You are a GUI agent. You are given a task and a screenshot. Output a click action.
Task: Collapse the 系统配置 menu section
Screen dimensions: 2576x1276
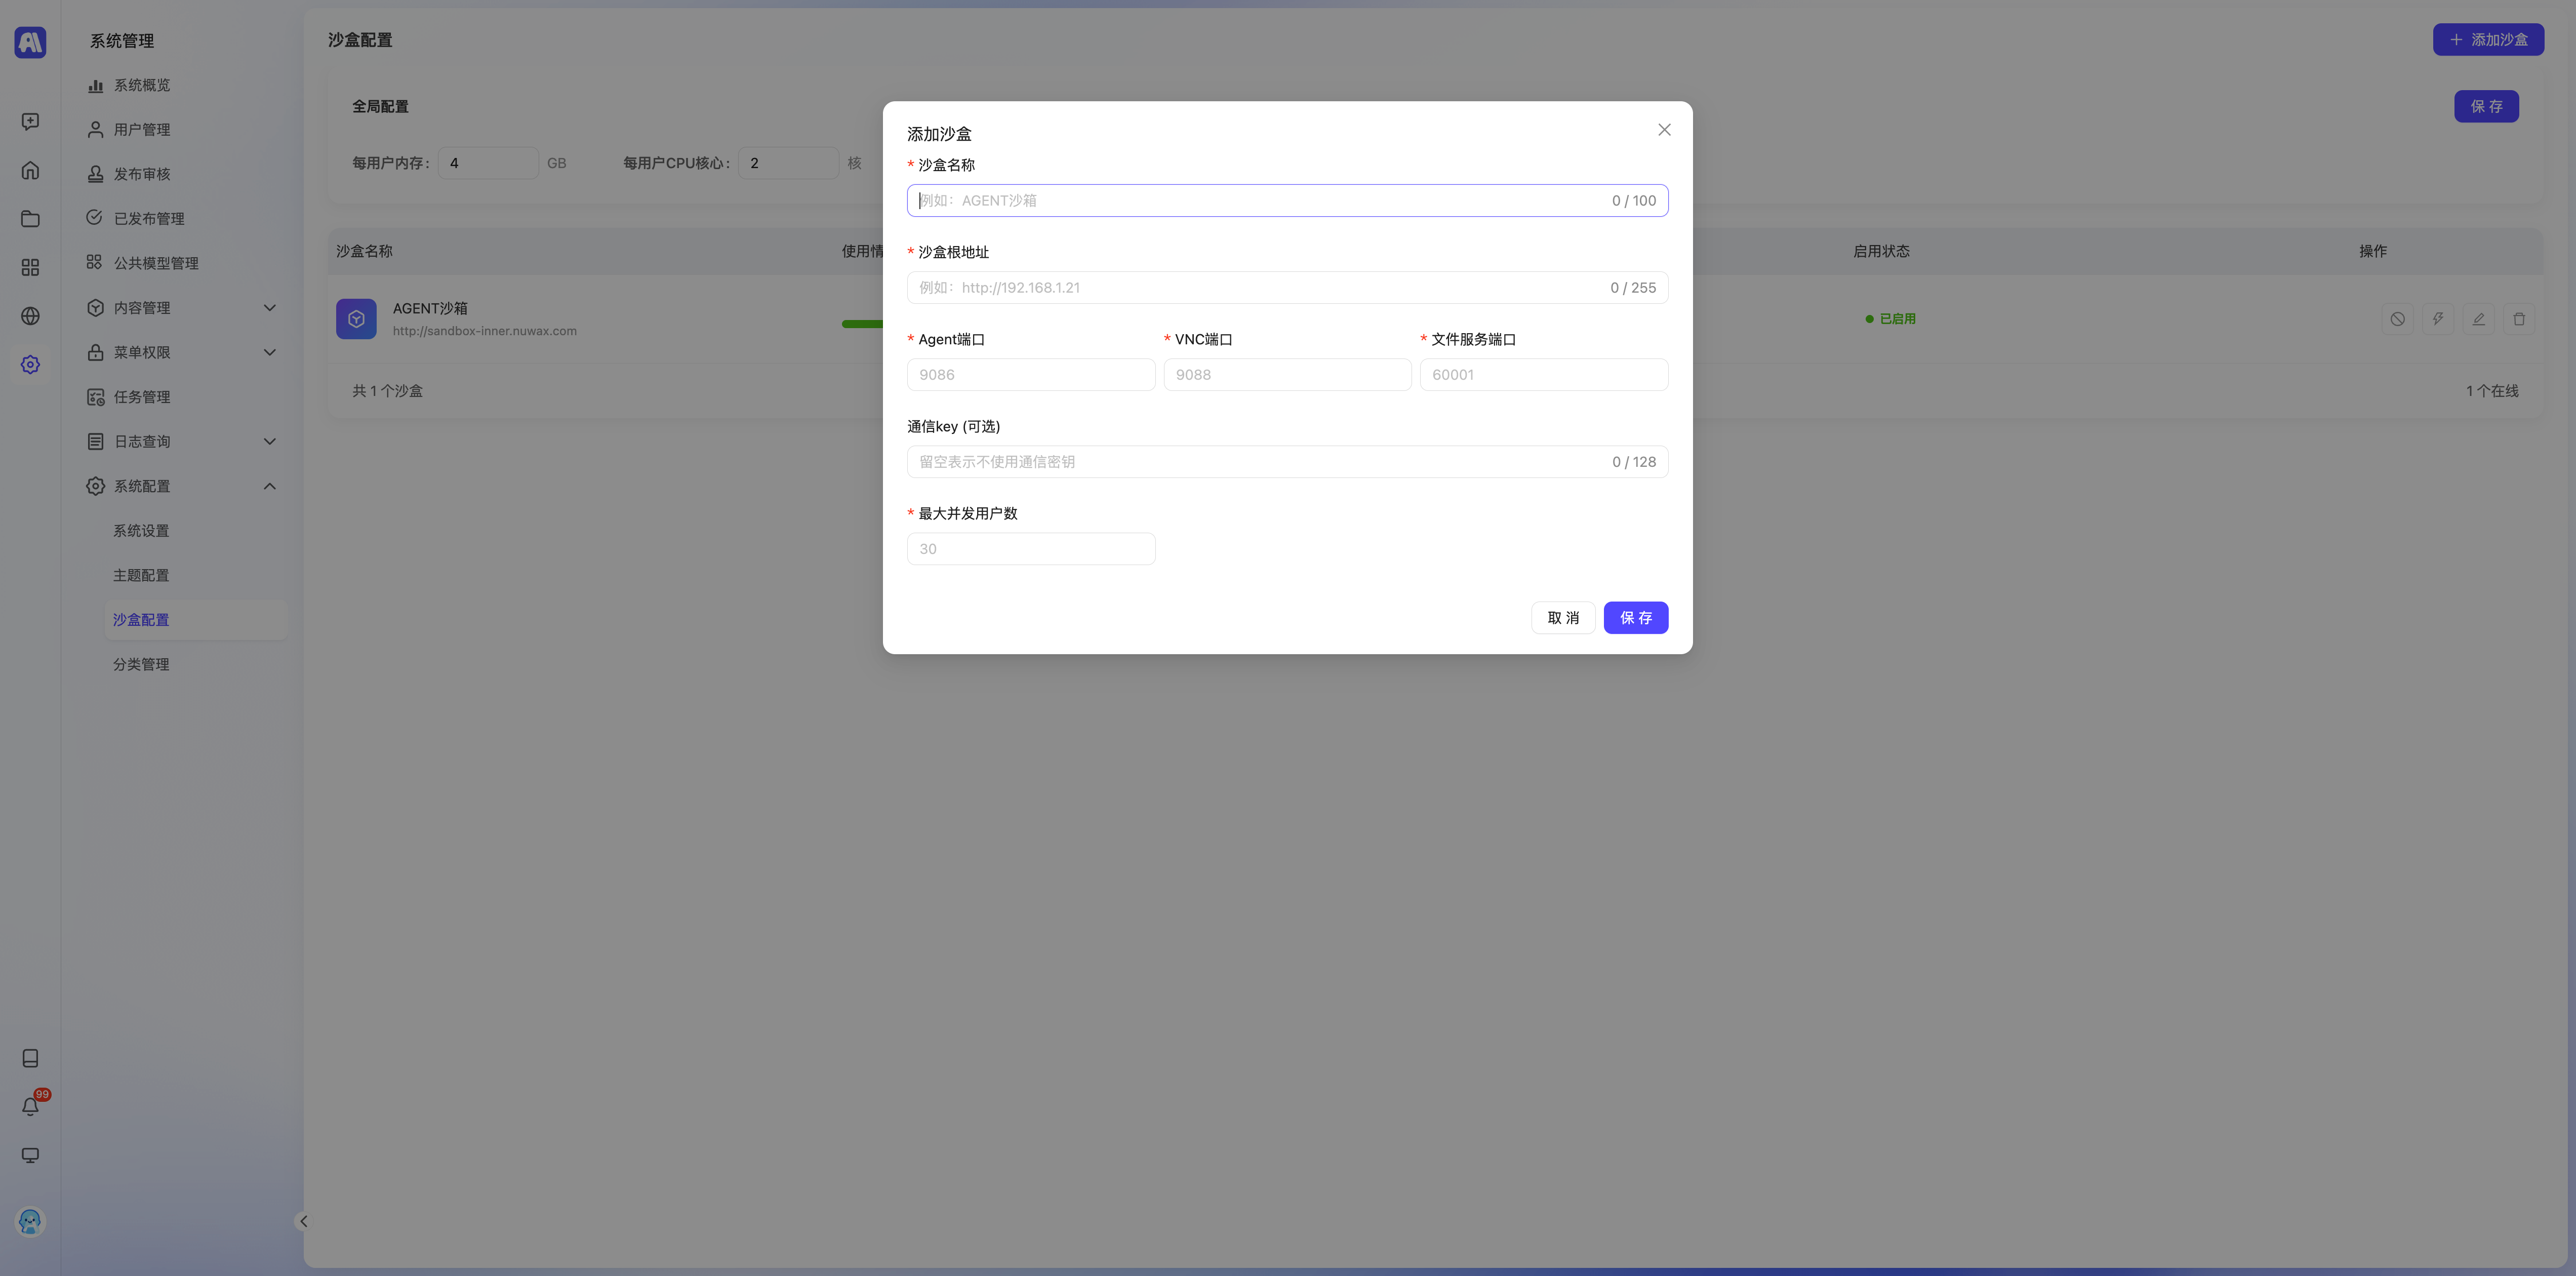[x=269, y=486]
